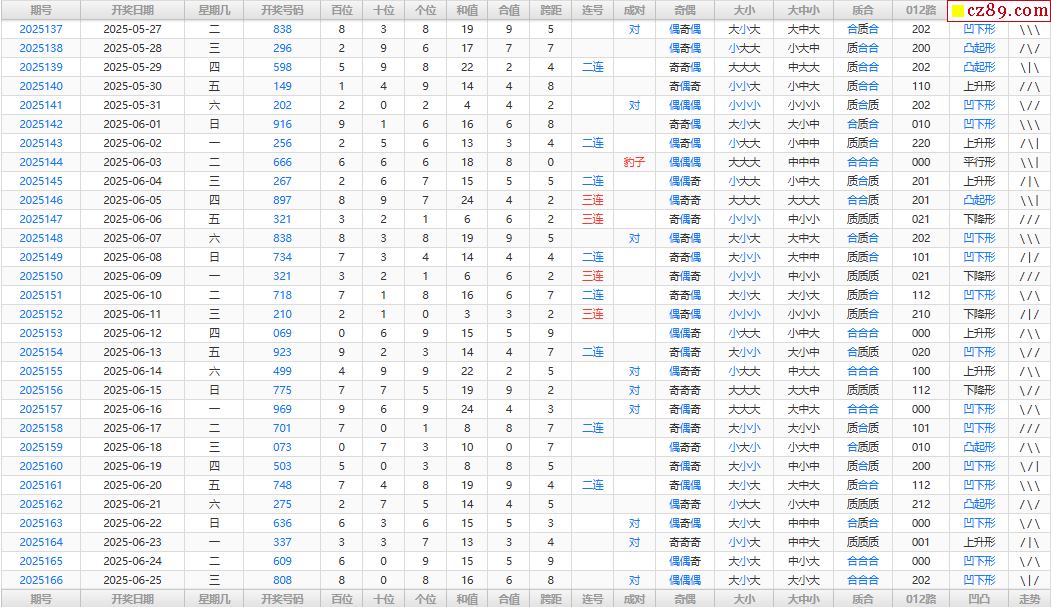Click winning number 808 link

pyautogui.click(x=282, y=580)
